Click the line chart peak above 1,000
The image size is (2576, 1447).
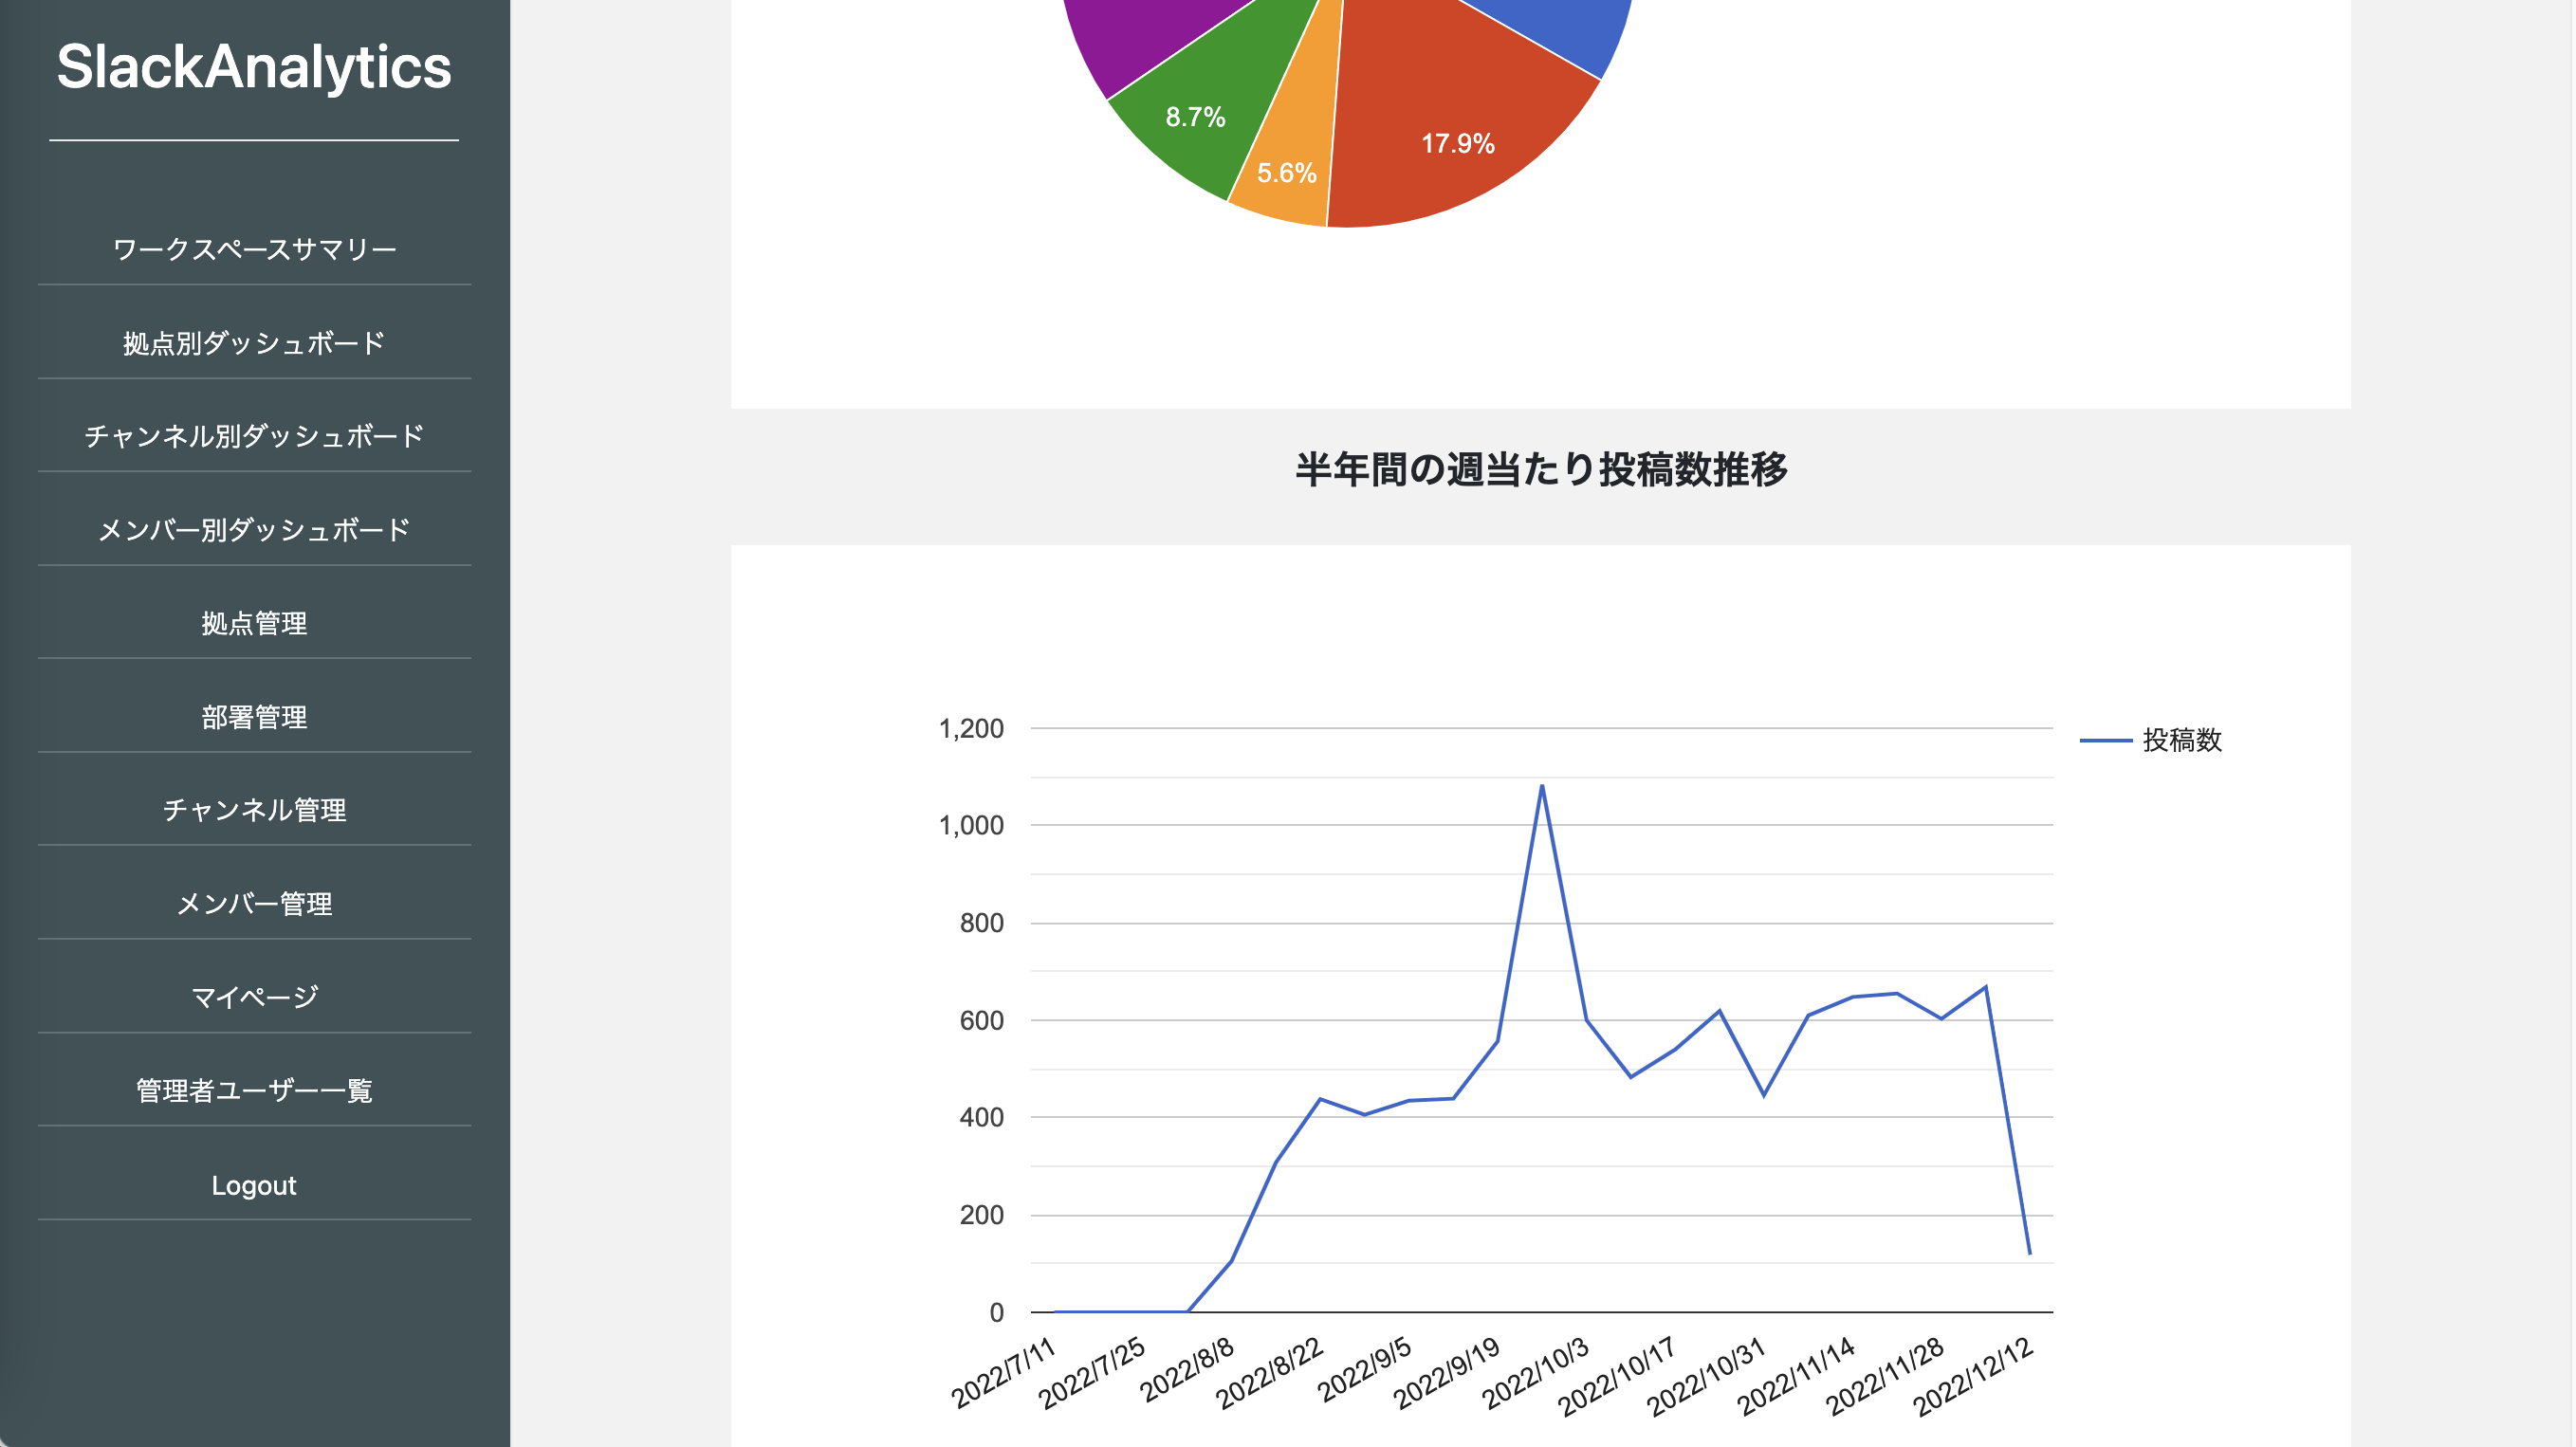pos(1542,787)
